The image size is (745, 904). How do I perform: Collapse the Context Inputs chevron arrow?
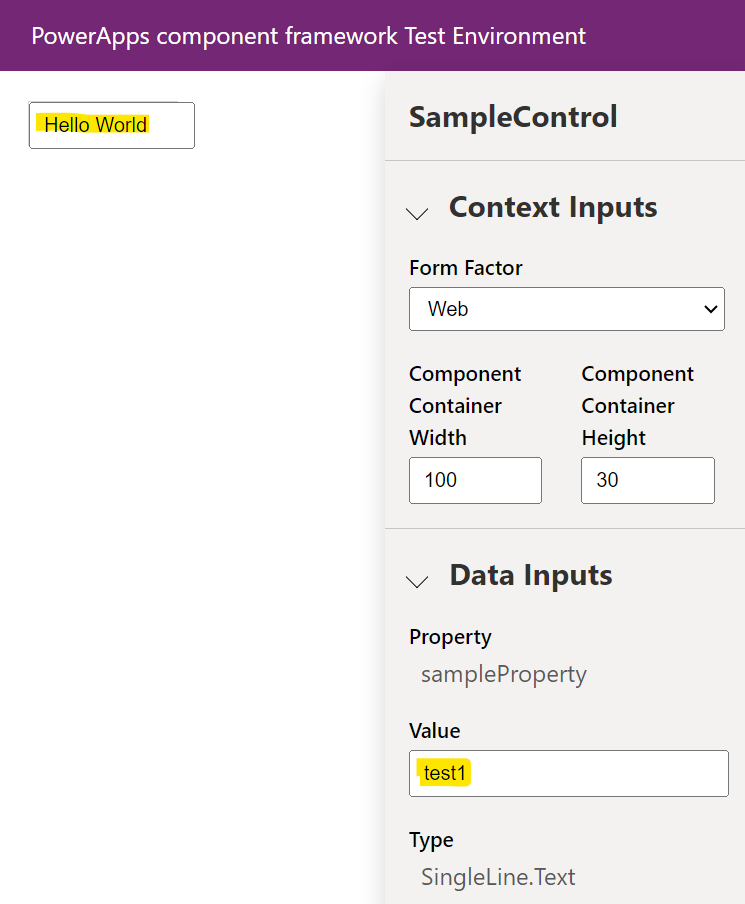pos(417,212)
